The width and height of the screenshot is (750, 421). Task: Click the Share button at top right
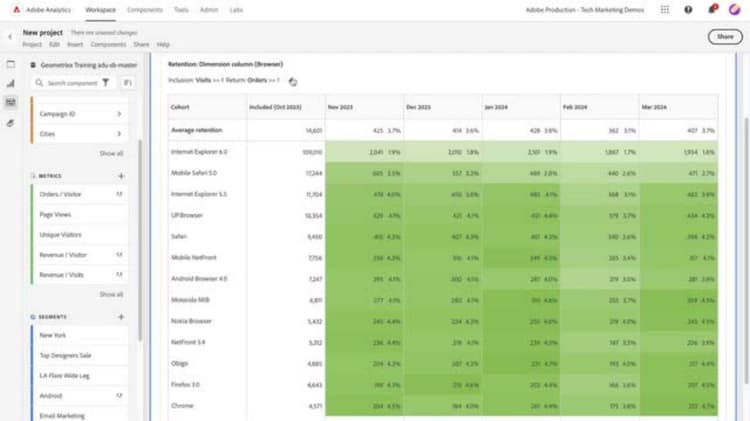click(x=725, y=37)
